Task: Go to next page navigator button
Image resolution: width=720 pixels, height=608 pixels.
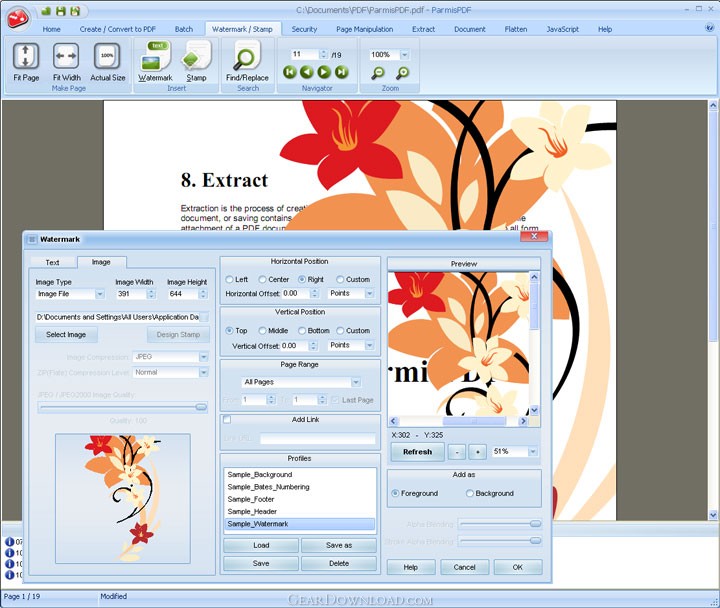Action: pyautogui.click(x=324, y=72)
